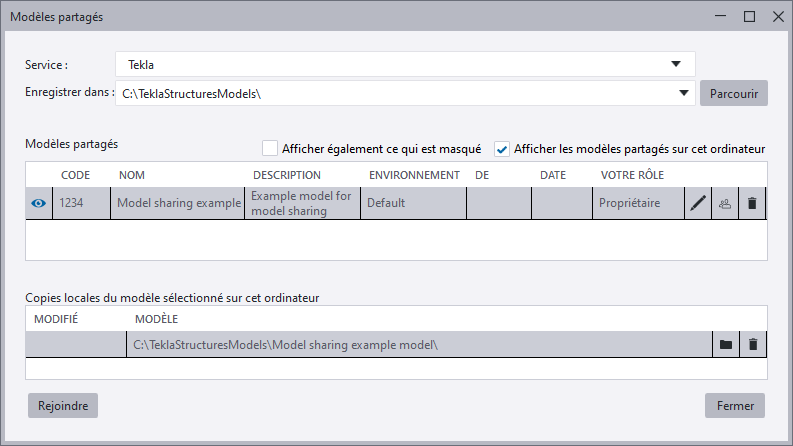Click the pencil edit icon for the shared model

698,203
